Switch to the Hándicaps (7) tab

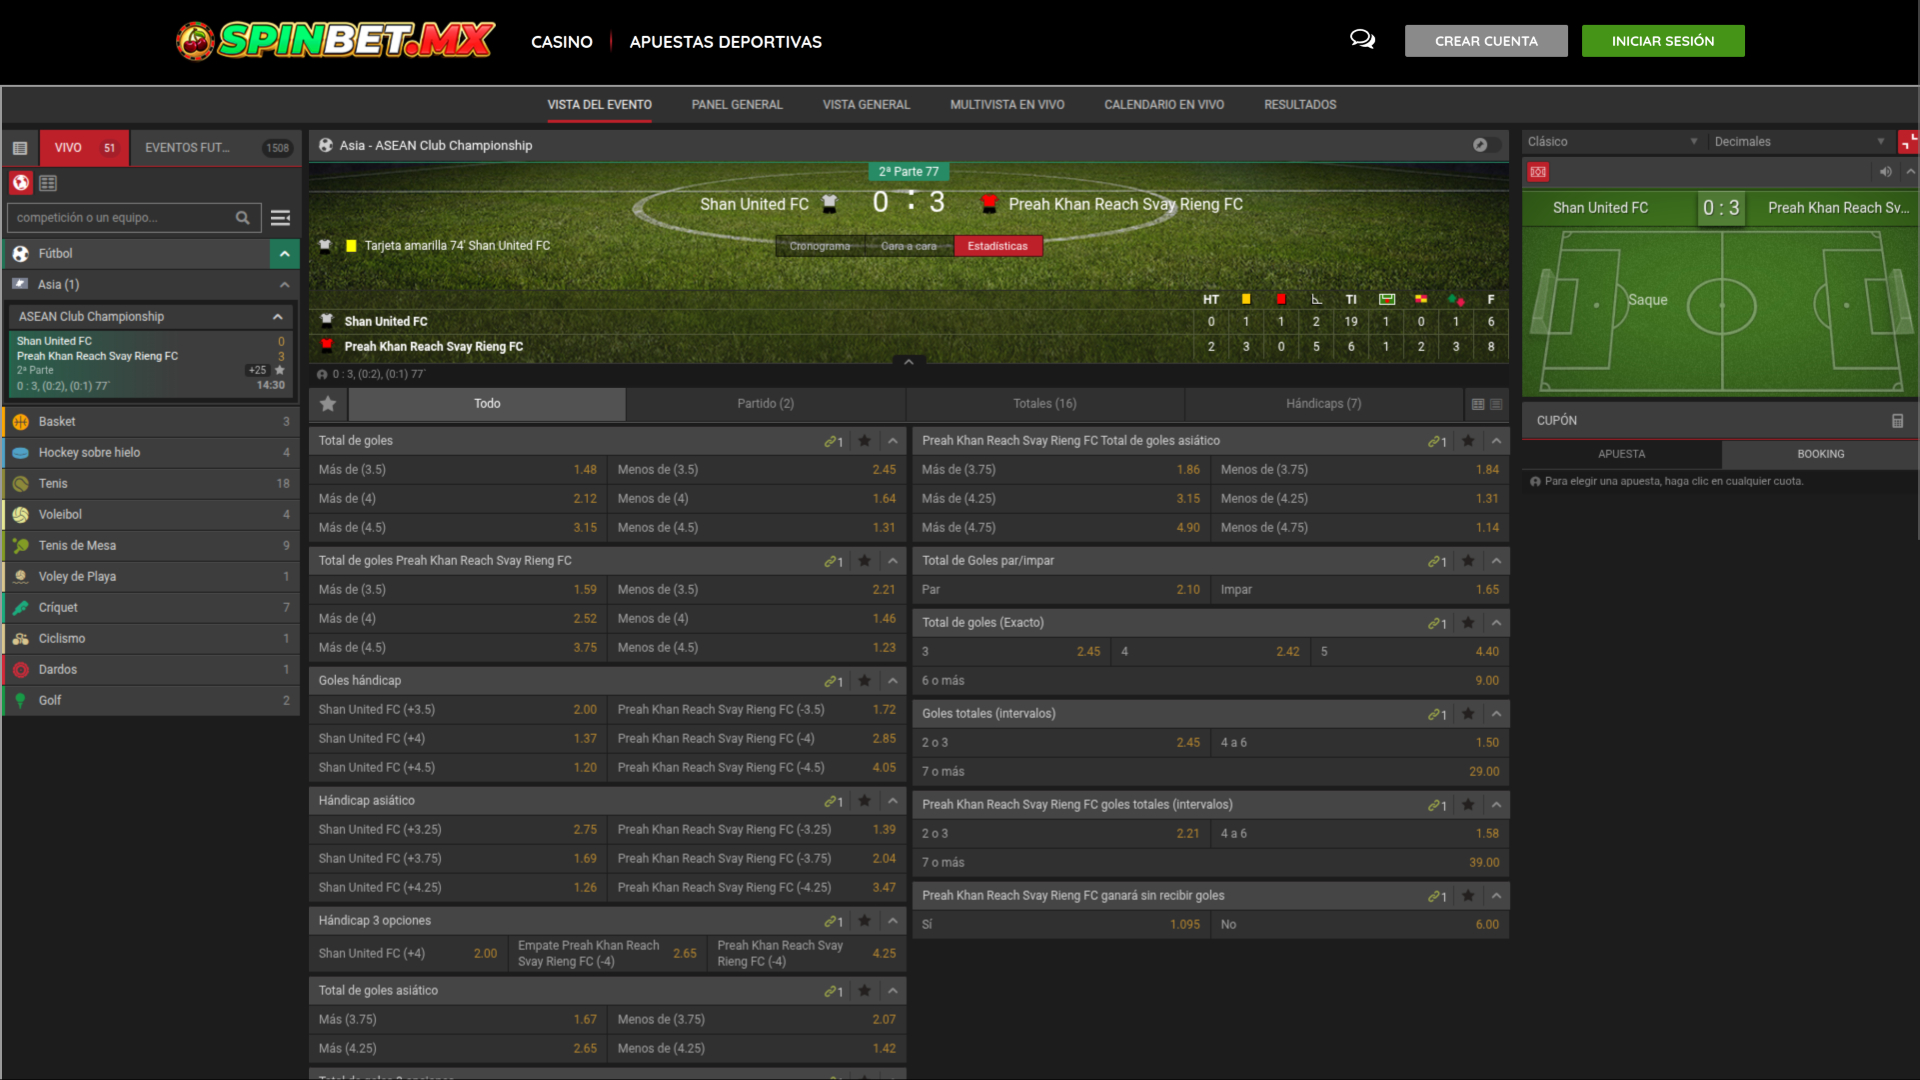click(x=1323, y=404)
